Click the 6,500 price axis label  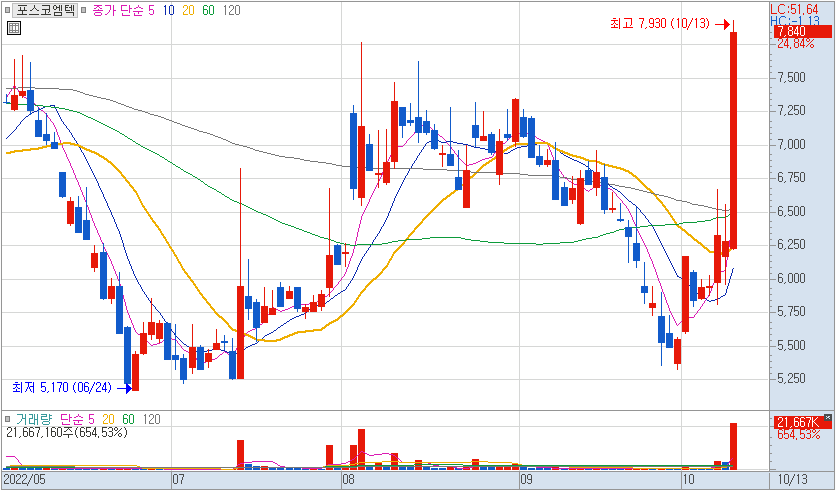click(791, 212)
